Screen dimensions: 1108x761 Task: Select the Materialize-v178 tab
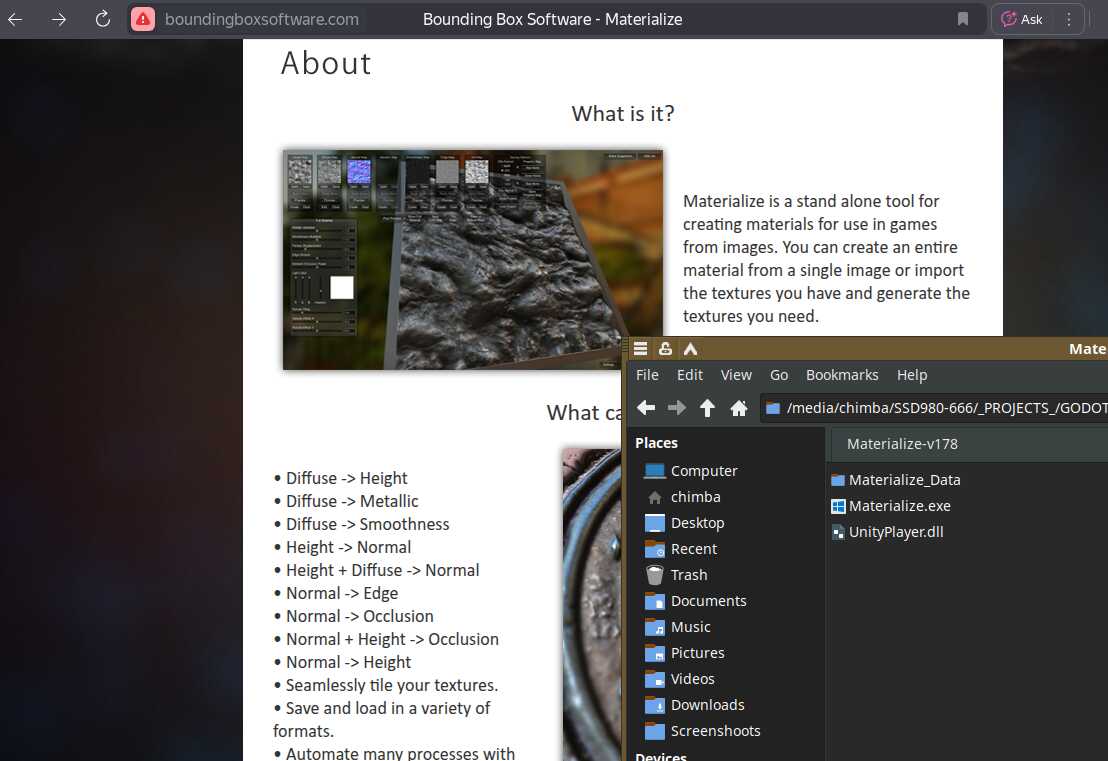coord(902,444)
